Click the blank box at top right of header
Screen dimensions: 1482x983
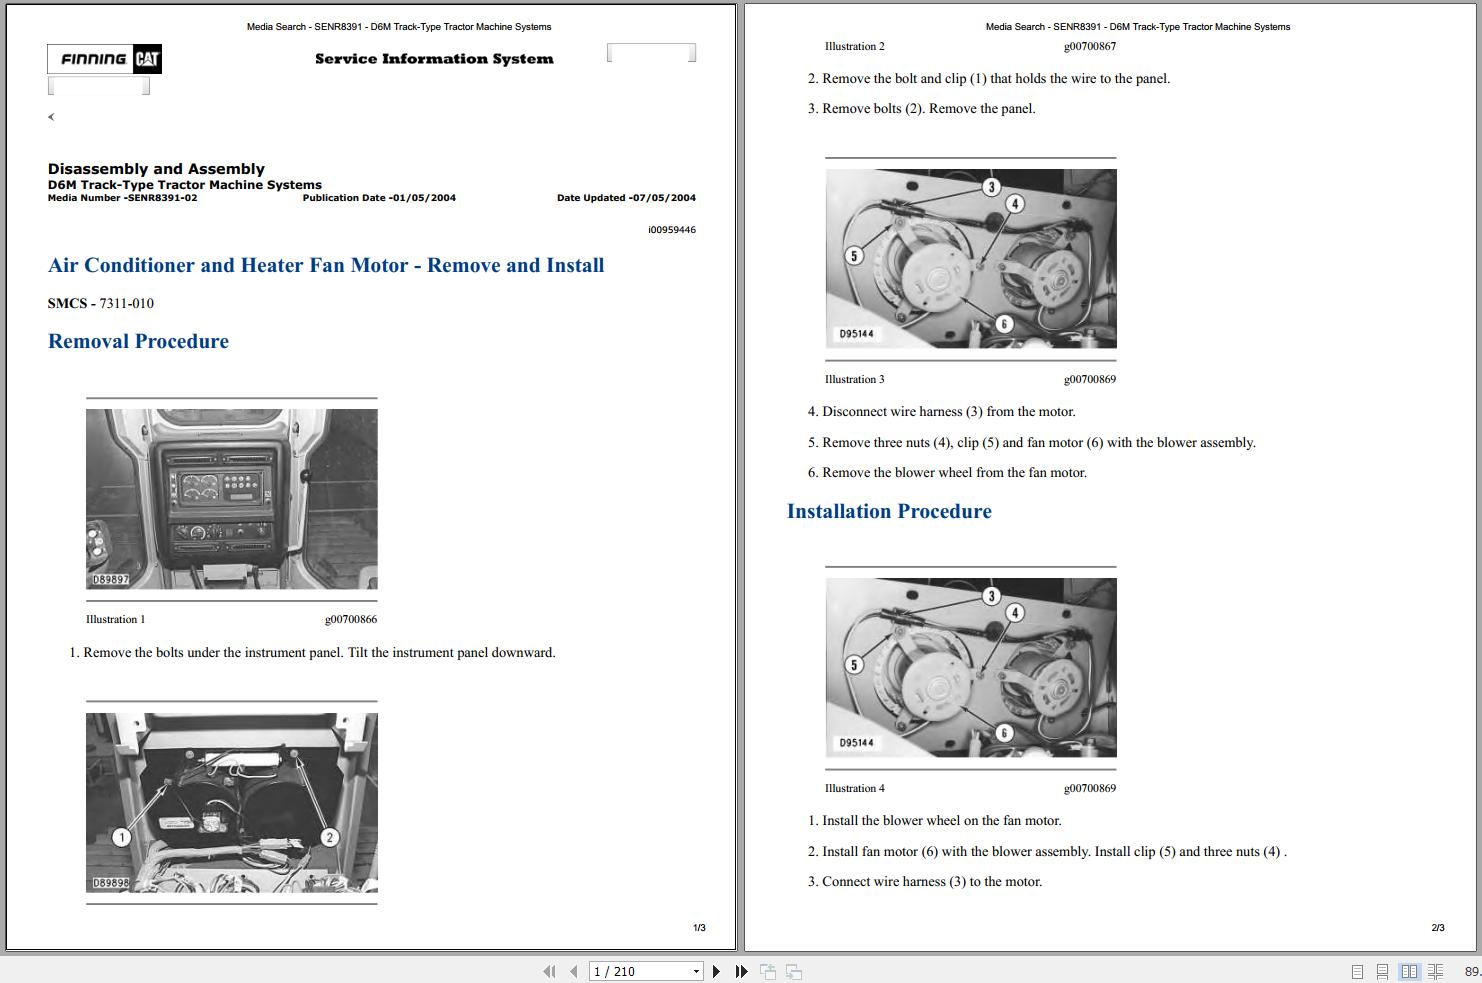click(x=651, y=53)
